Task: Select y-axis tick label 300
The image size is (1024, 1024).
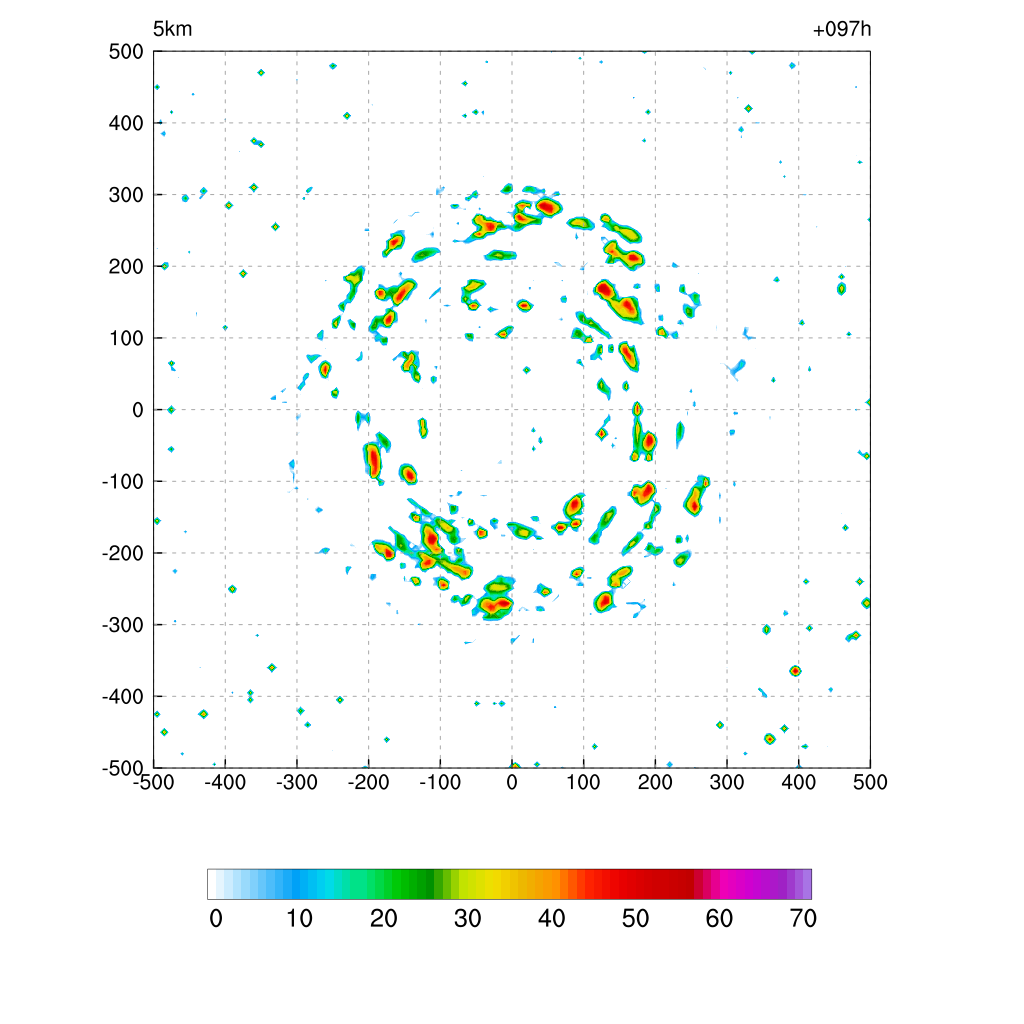Action: pos(126,195)
